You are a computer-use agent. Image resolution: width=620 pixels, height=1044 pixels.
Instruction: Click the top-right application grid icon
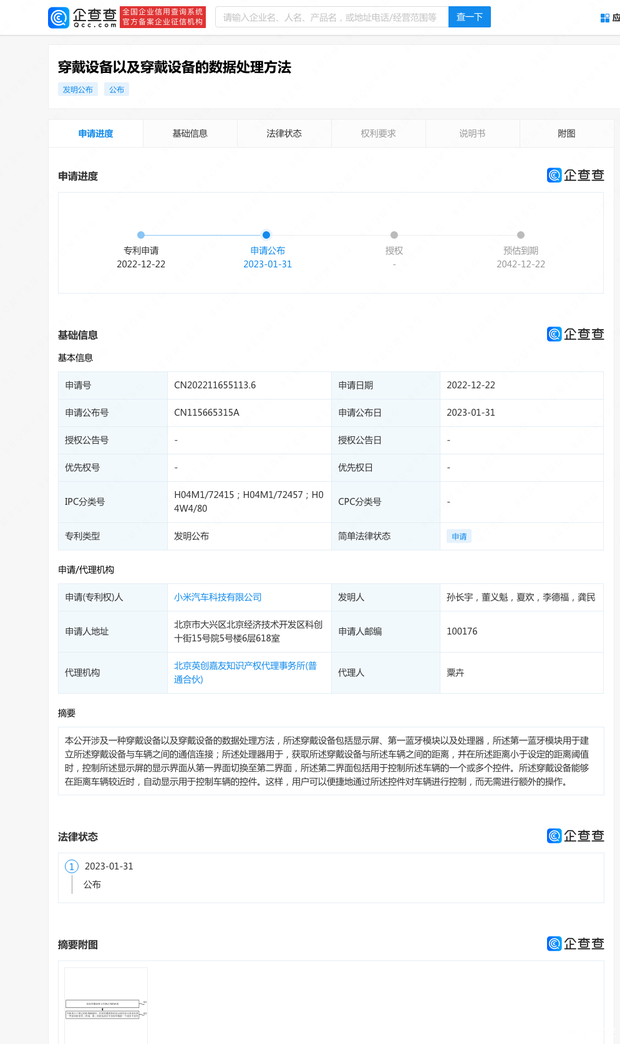click(x=605, y=18)
